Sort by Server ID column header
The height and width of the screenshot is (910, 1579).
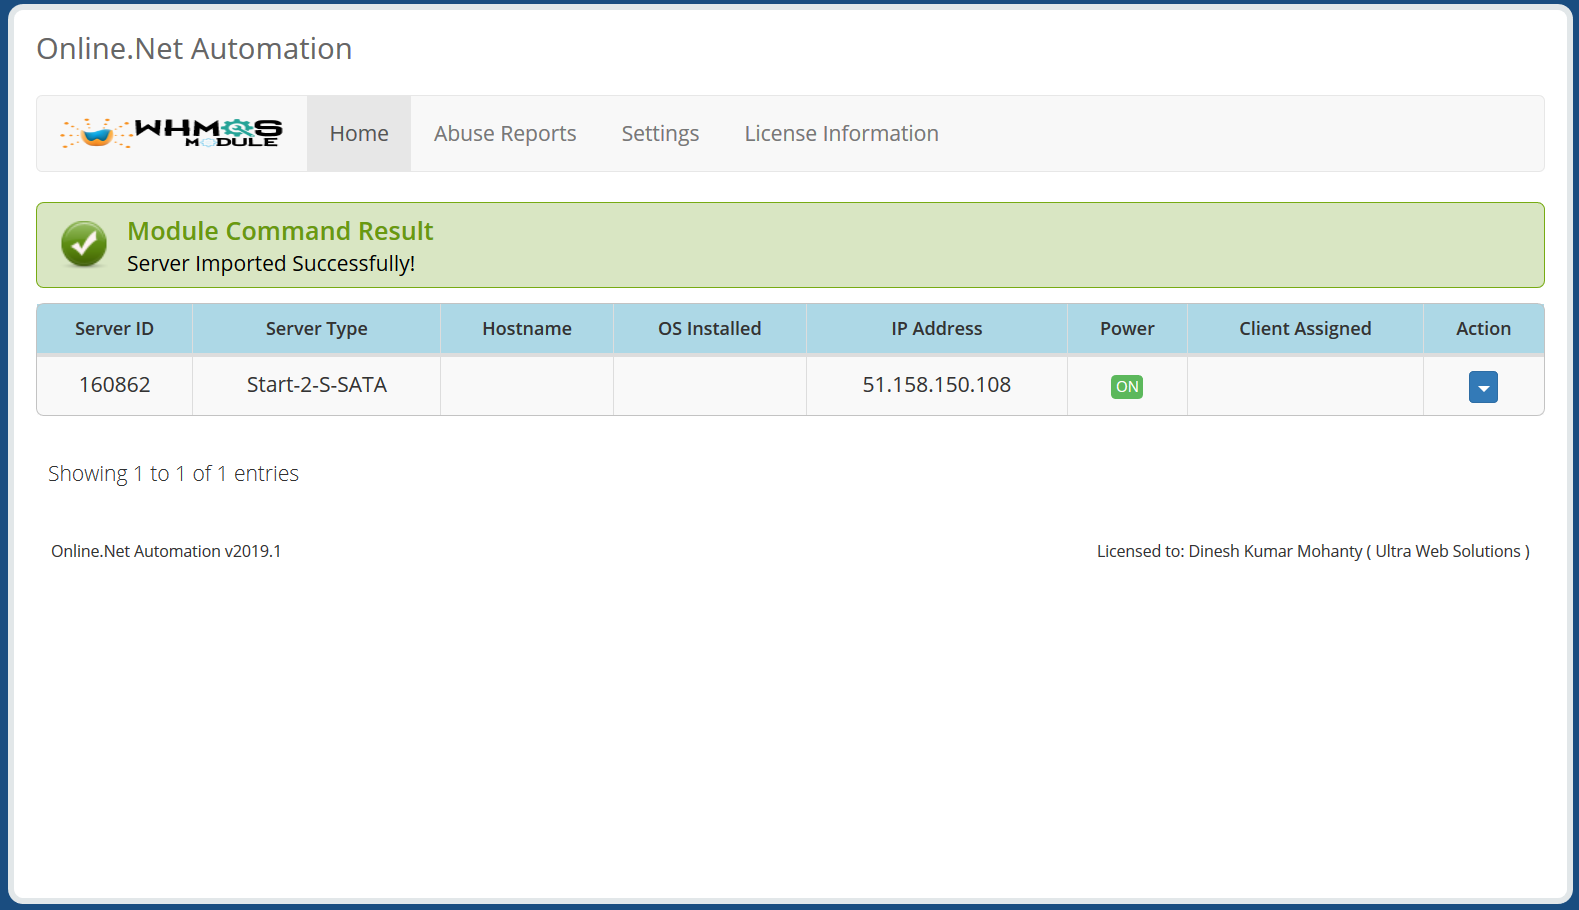115,329
